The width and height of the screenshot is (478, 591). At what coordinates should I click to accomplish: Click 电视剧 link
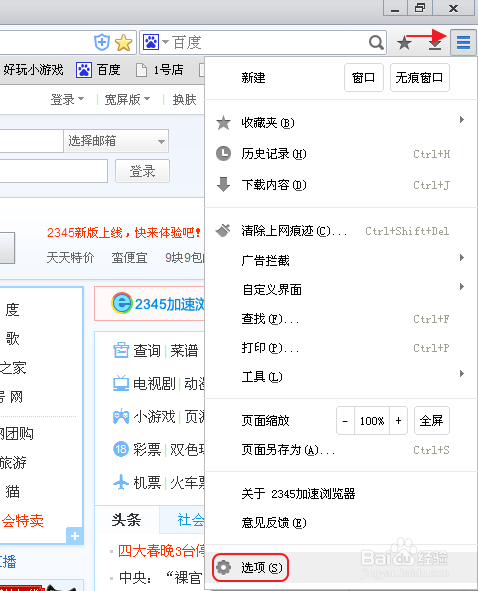[154, 384]
